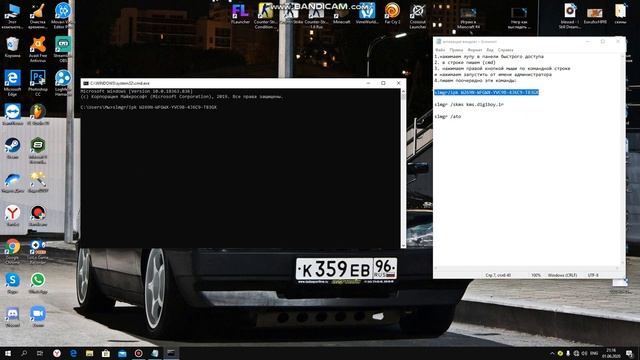The width and height of the screenshot is (640, 360).
Task: Open the volume control in system tray
Action: click(x=584, y=353)
